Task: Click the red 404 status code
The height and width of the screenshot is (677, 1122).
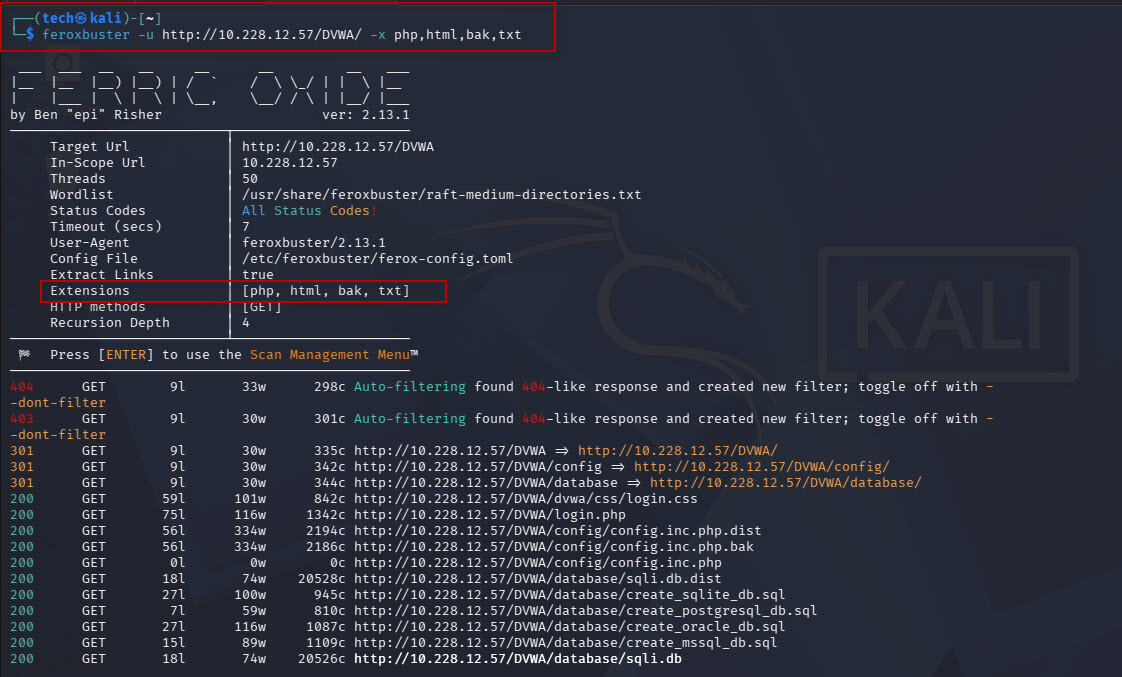Action: coord(21,386)
